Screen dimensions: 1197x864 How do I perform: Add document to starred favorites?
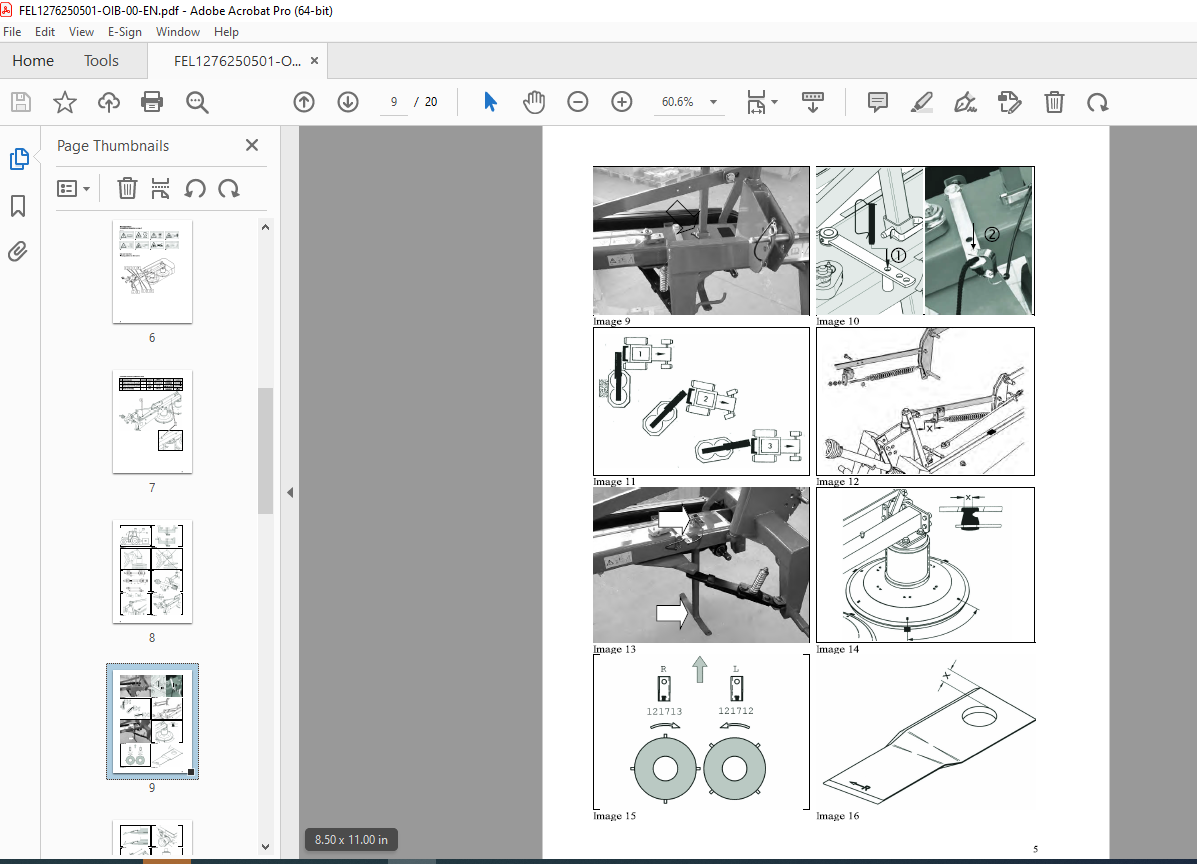[65, 102]
